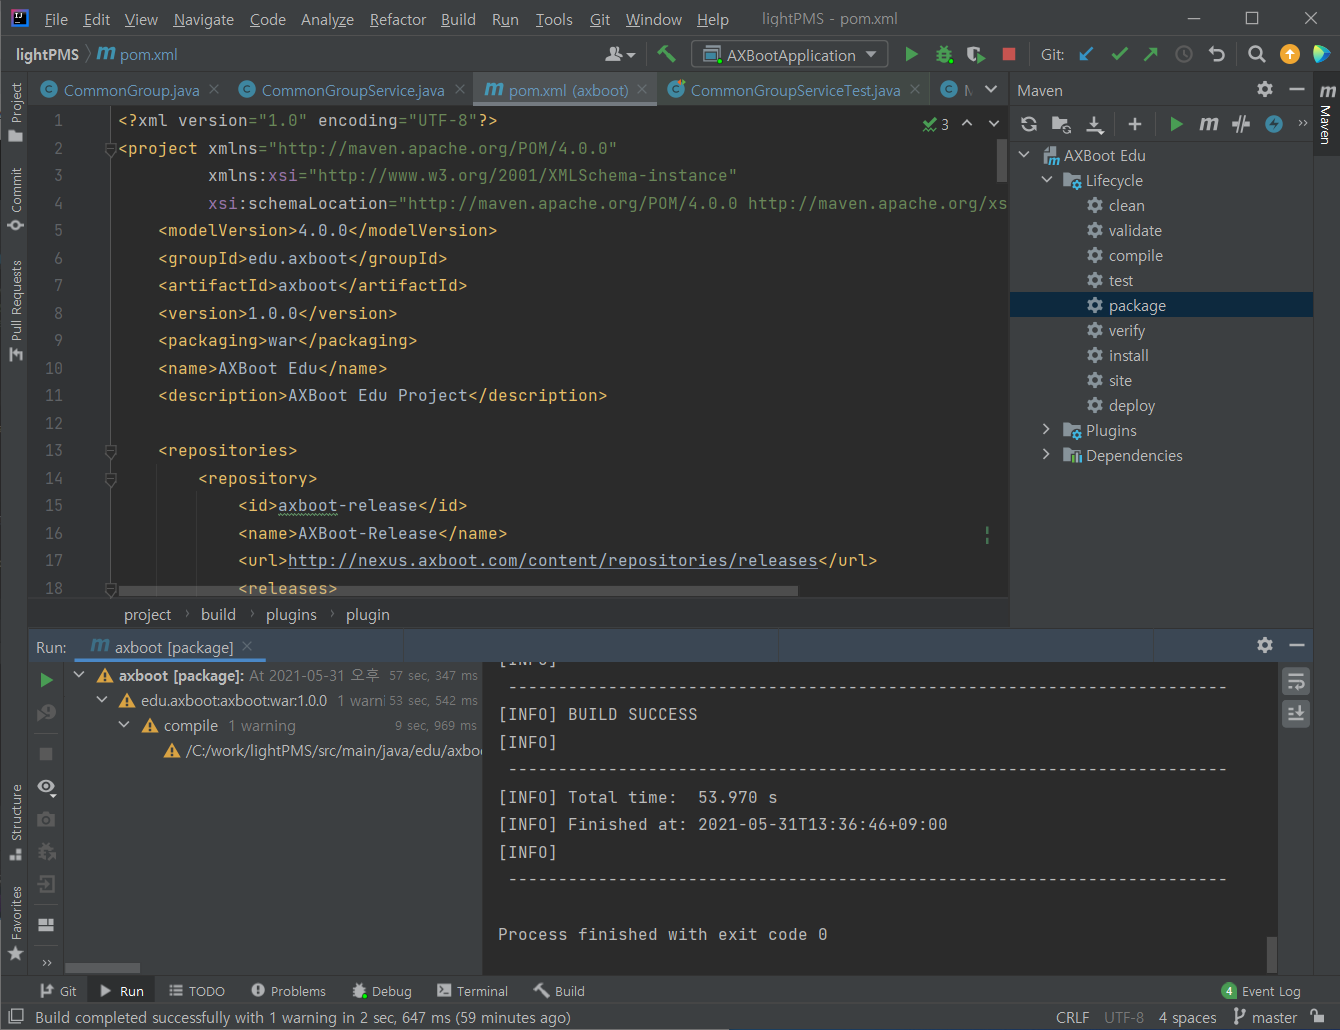Git push green arrow icon
The height and width of the screenshot is (1030, 1340).
(1151, 54)
